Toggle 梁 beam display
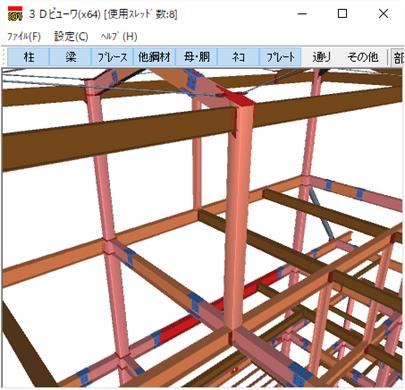The image size is (405, 390). [71, 57]
